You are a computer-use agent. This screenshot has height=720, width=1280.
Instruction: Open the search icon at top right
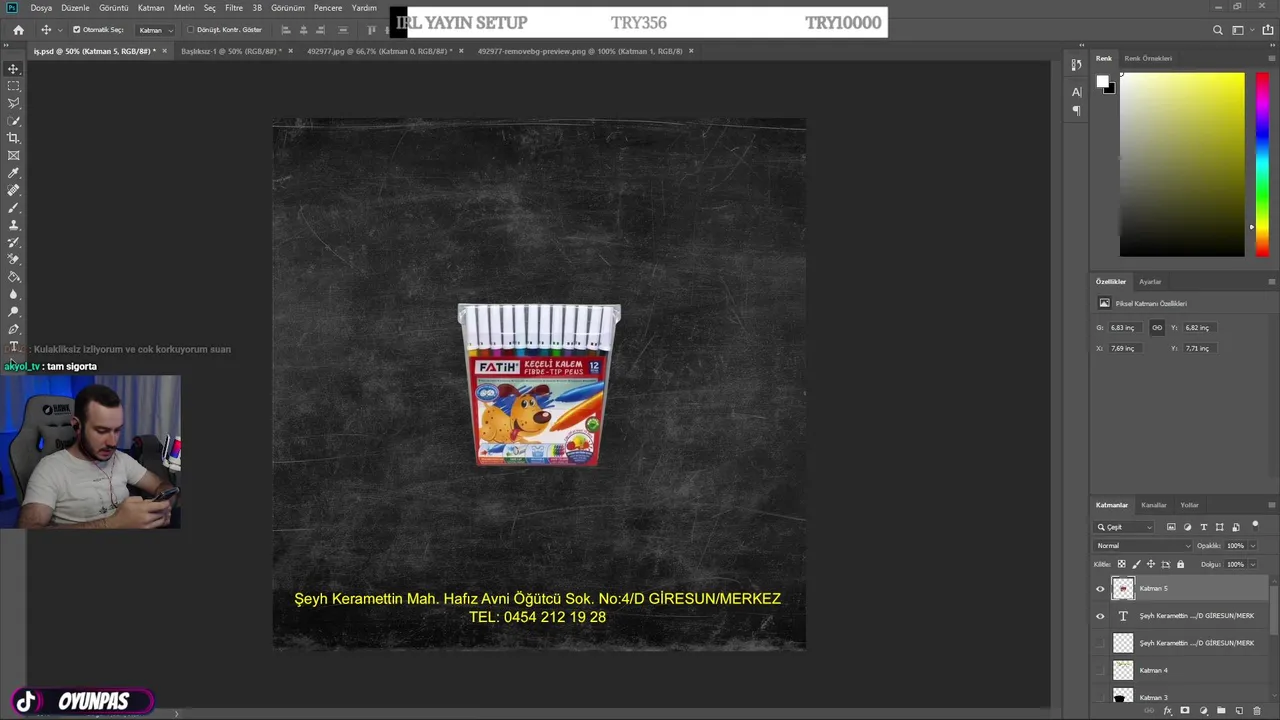point(1218,30)
